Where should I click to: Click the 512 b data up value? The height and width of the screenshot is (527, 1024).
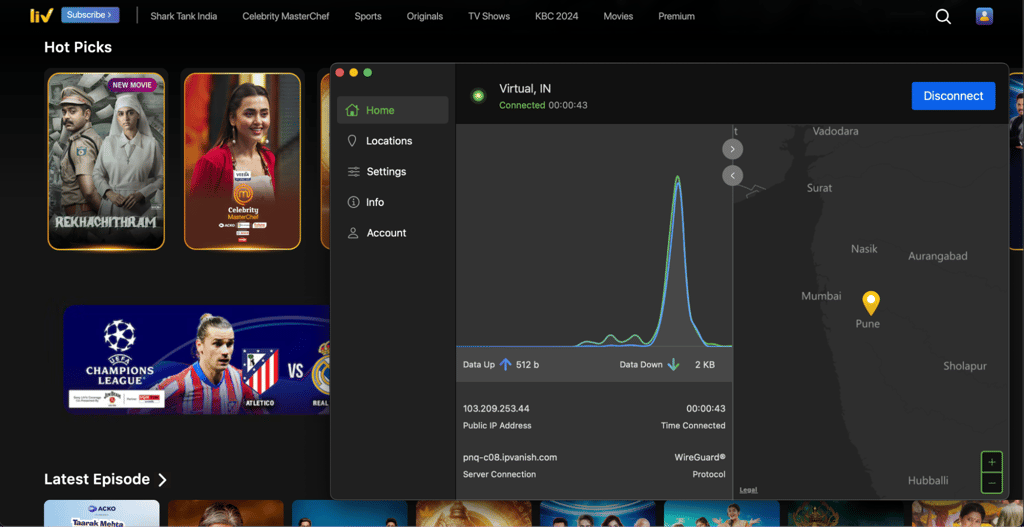point(527,365)
